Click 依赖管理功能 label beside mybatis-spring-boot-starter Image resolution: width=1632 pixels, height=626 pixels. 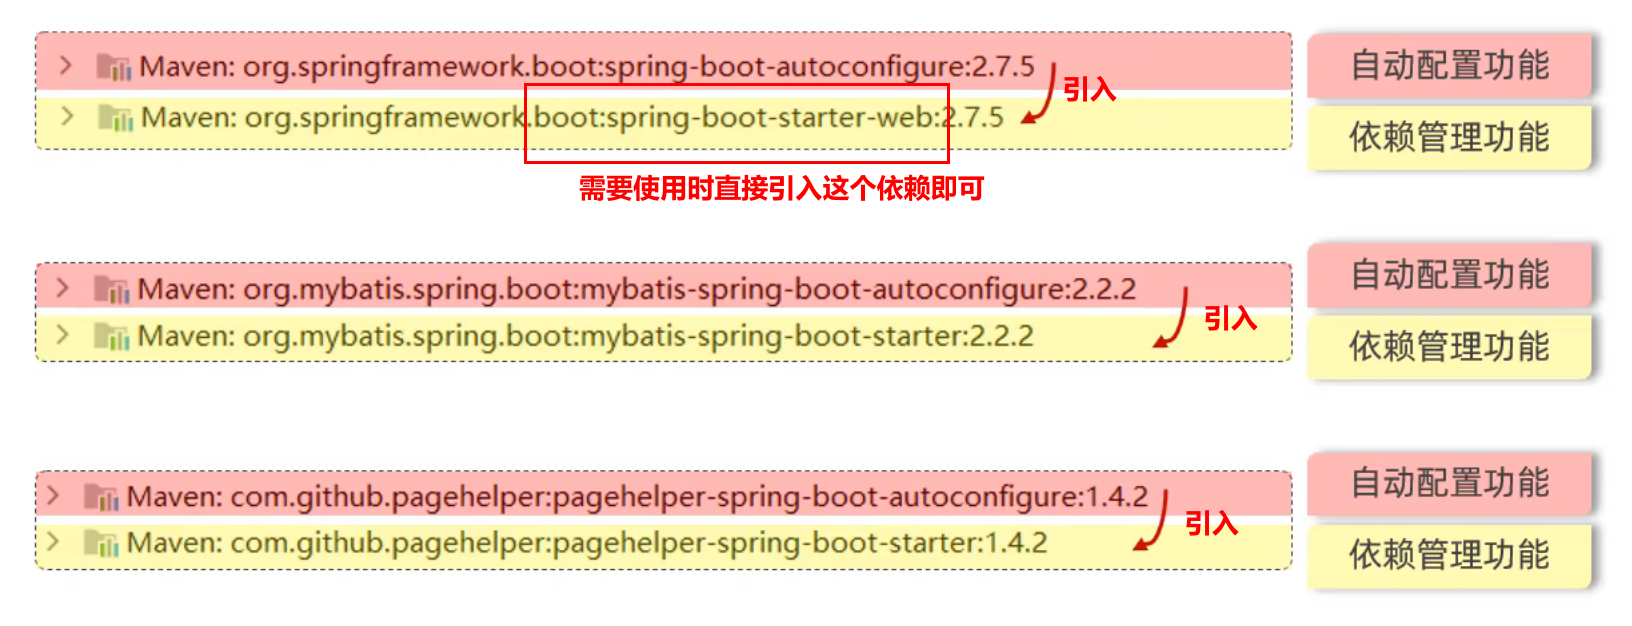coord(1449,347)
